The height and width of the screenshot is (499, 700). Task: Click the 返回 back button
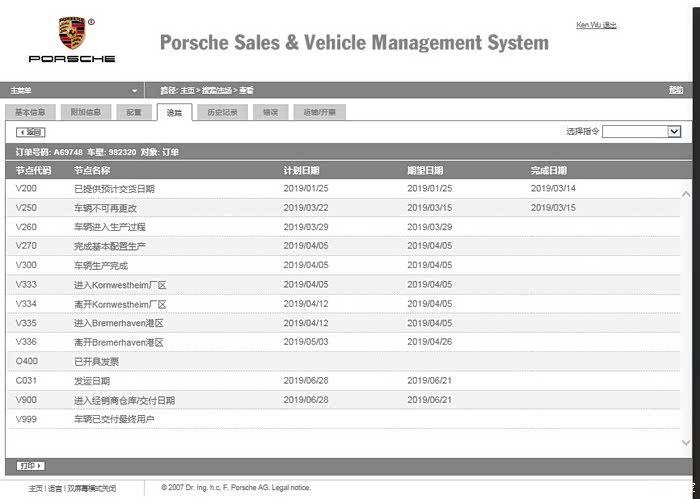coord(31,132)
